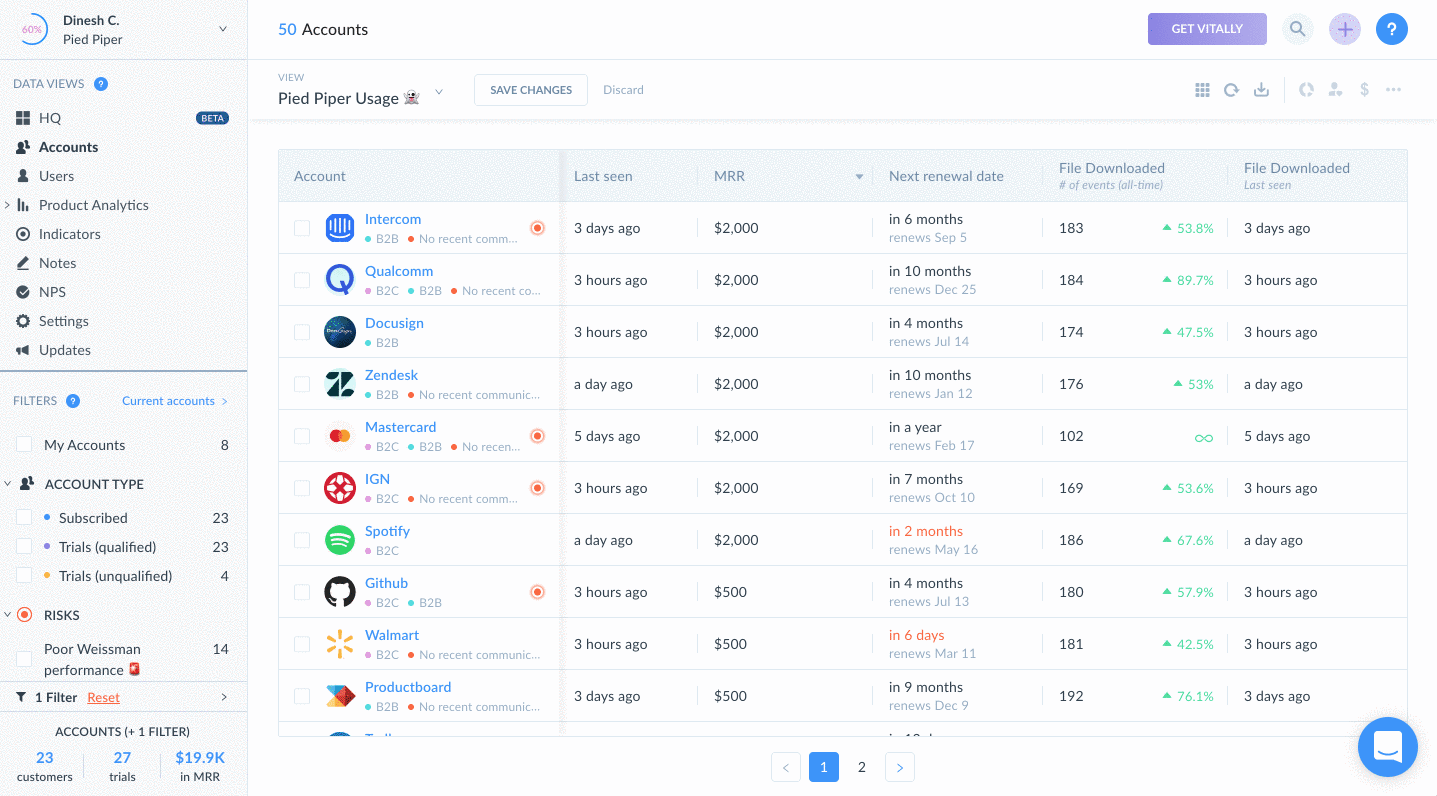Open the Qualcomm account link
The height and width of the screenshot is (796, 1437).
(399, 271)
